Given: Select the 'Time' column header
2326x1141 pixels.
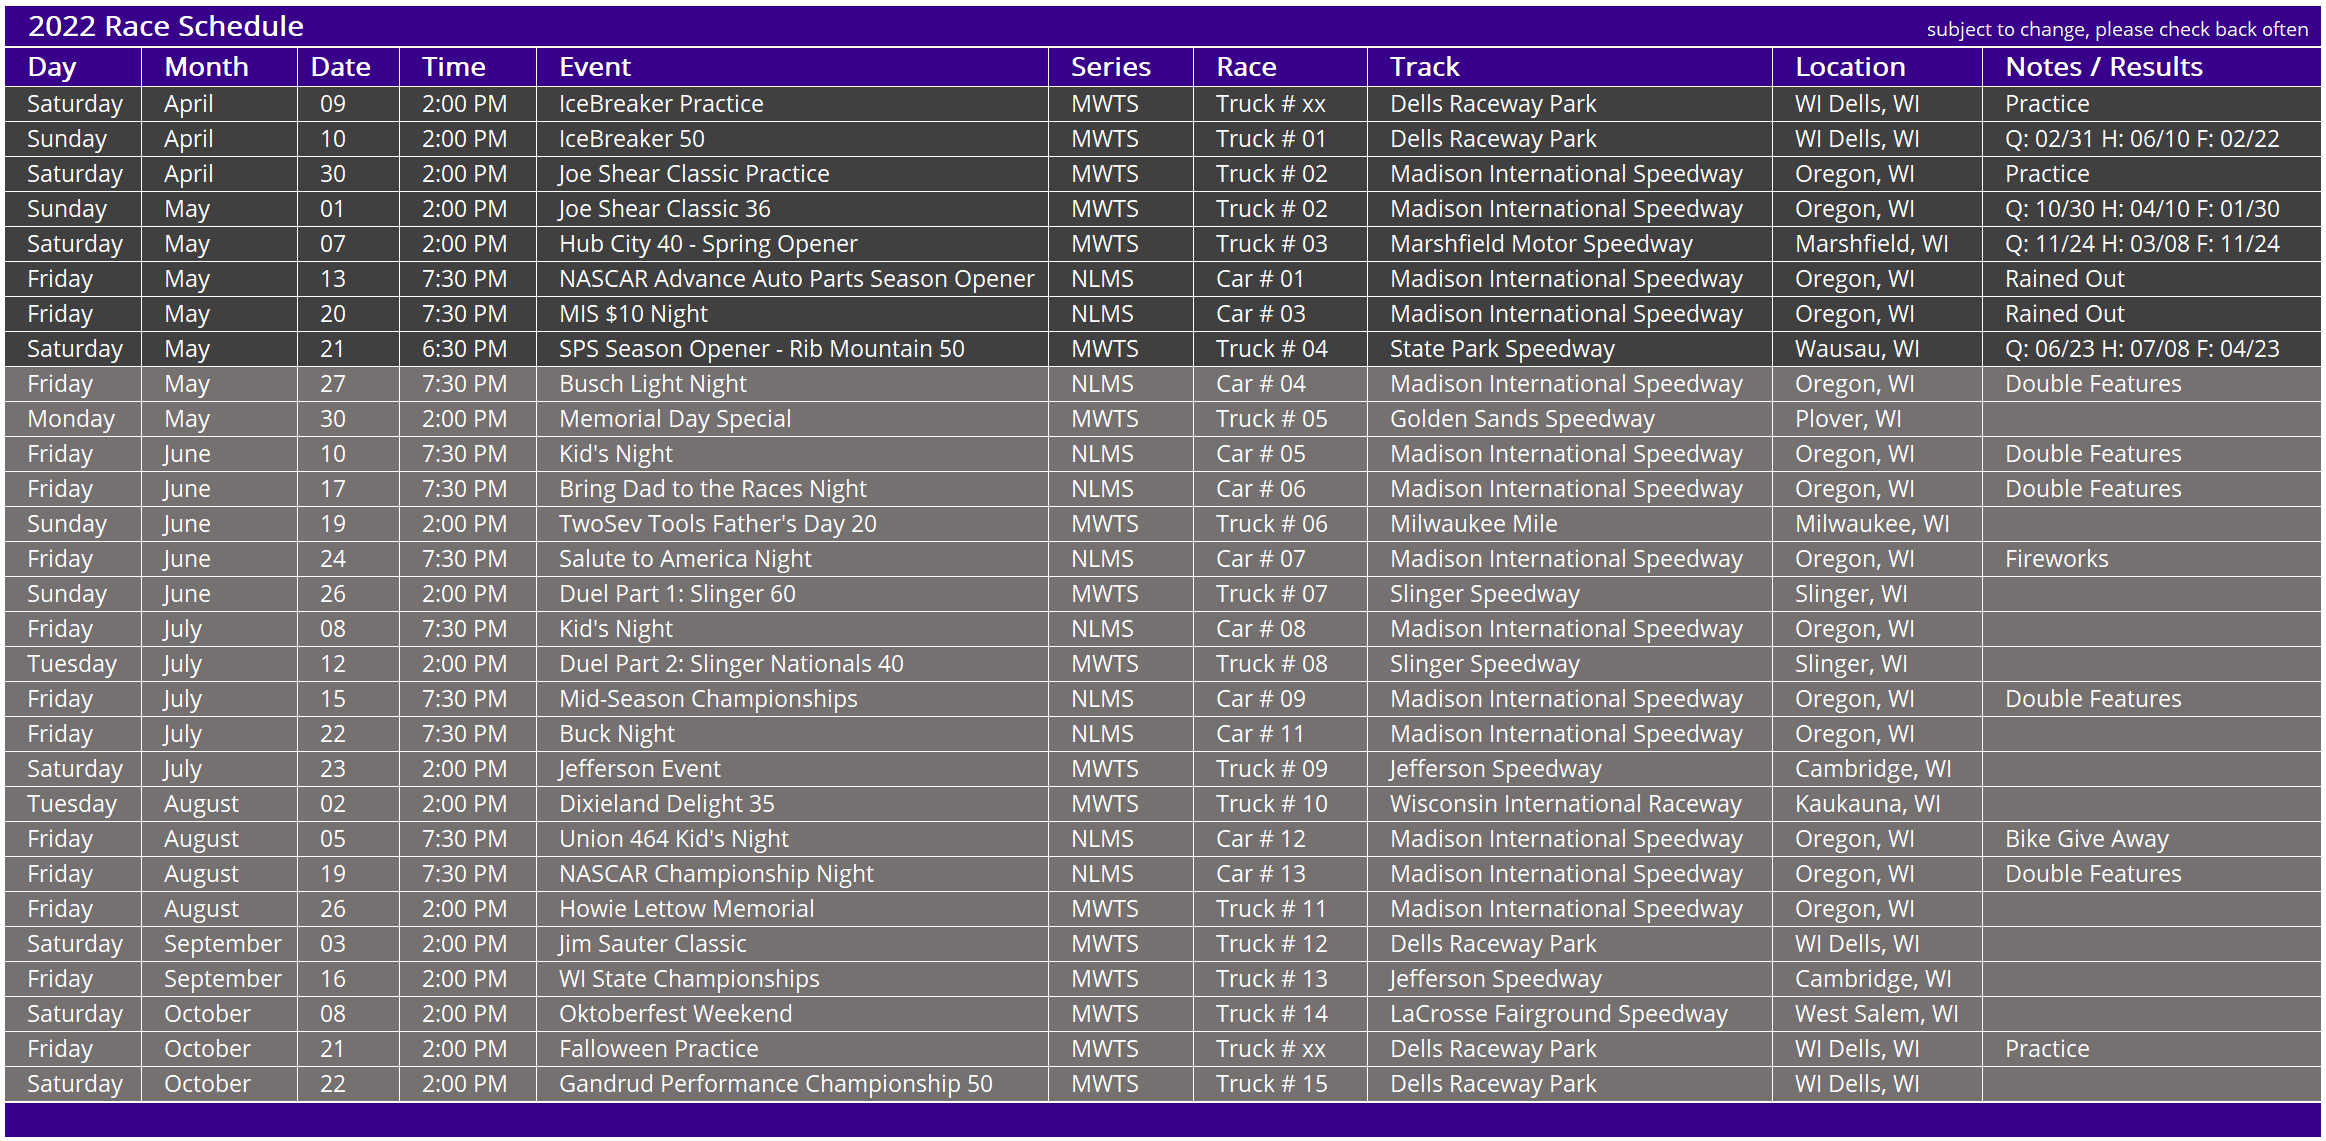Looking at the screenshot, I should (453, 67).
